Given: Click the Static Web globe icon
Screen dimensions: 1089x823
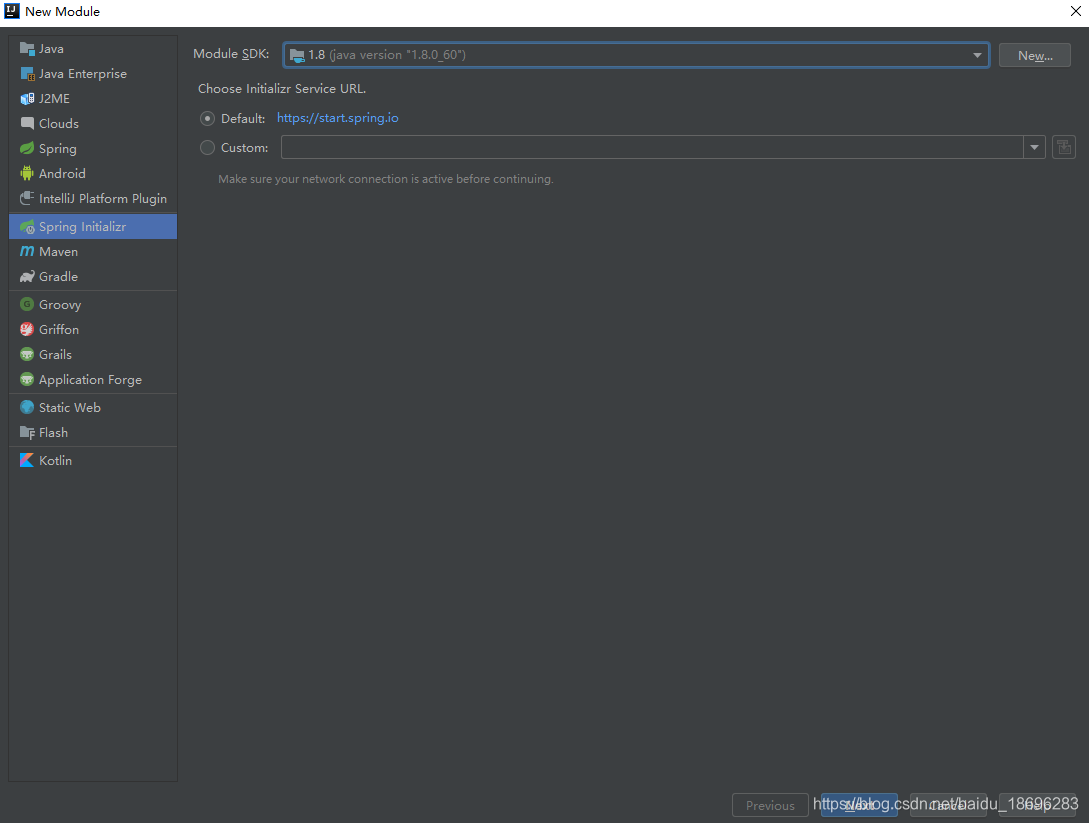Looking at the screenshot, I should click(27, 407).
